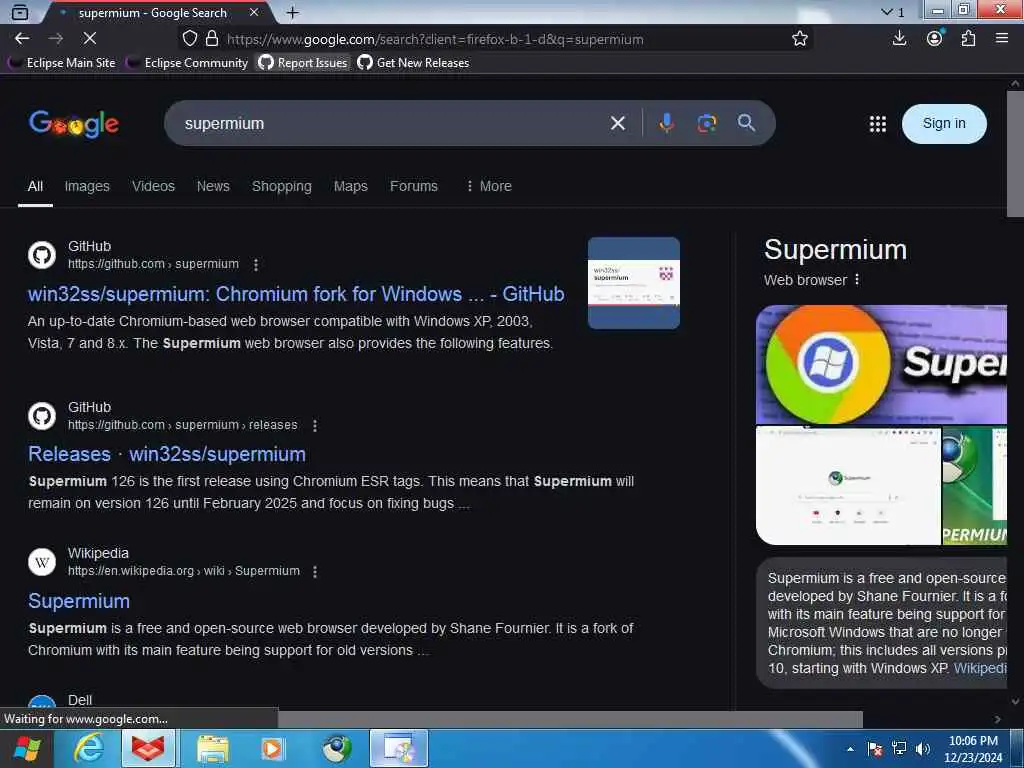Submit the search with the magnifier icon

[x=746, y=123]
